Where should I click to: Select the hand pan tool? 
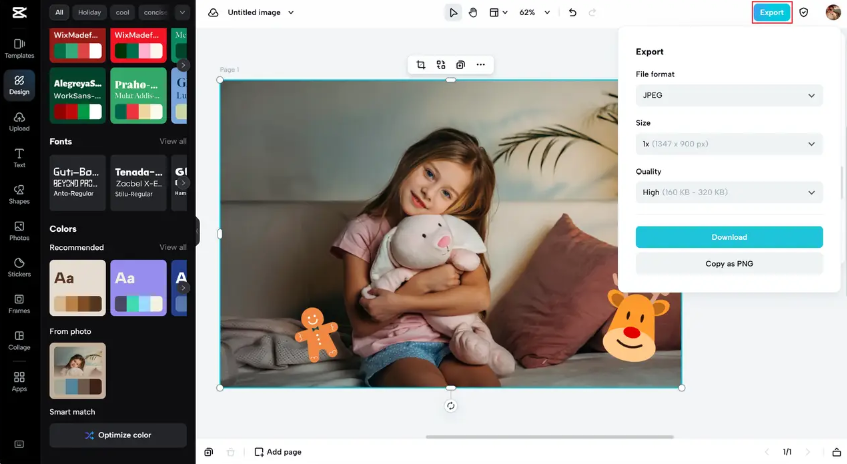tap(473, 12)
